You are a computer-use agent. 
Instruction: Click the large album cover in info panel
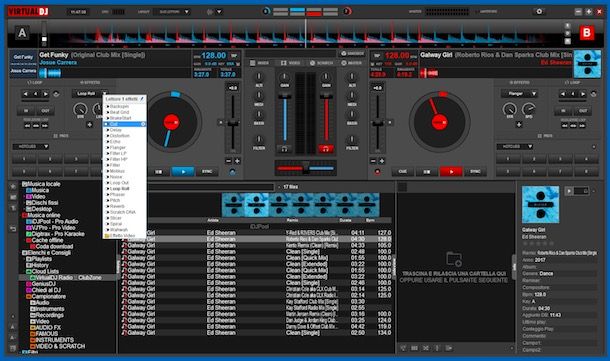540,205
